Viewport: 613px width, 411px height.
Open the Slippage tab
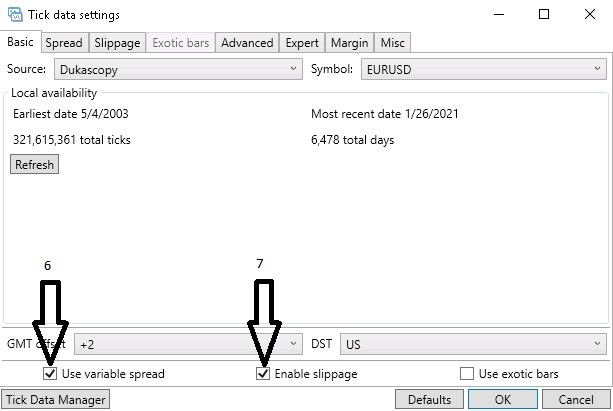point(117,43)
